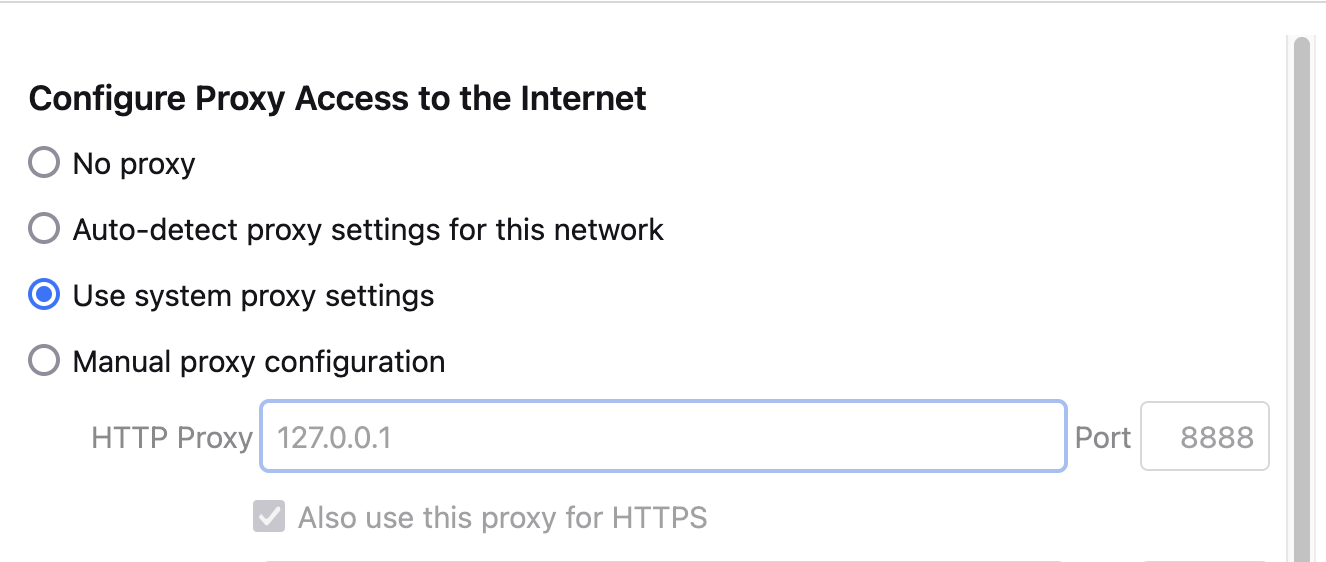Click the partially visible proxy field at bottom edge
Viewport: 1326px width, 562px height.
click(662, 559)
